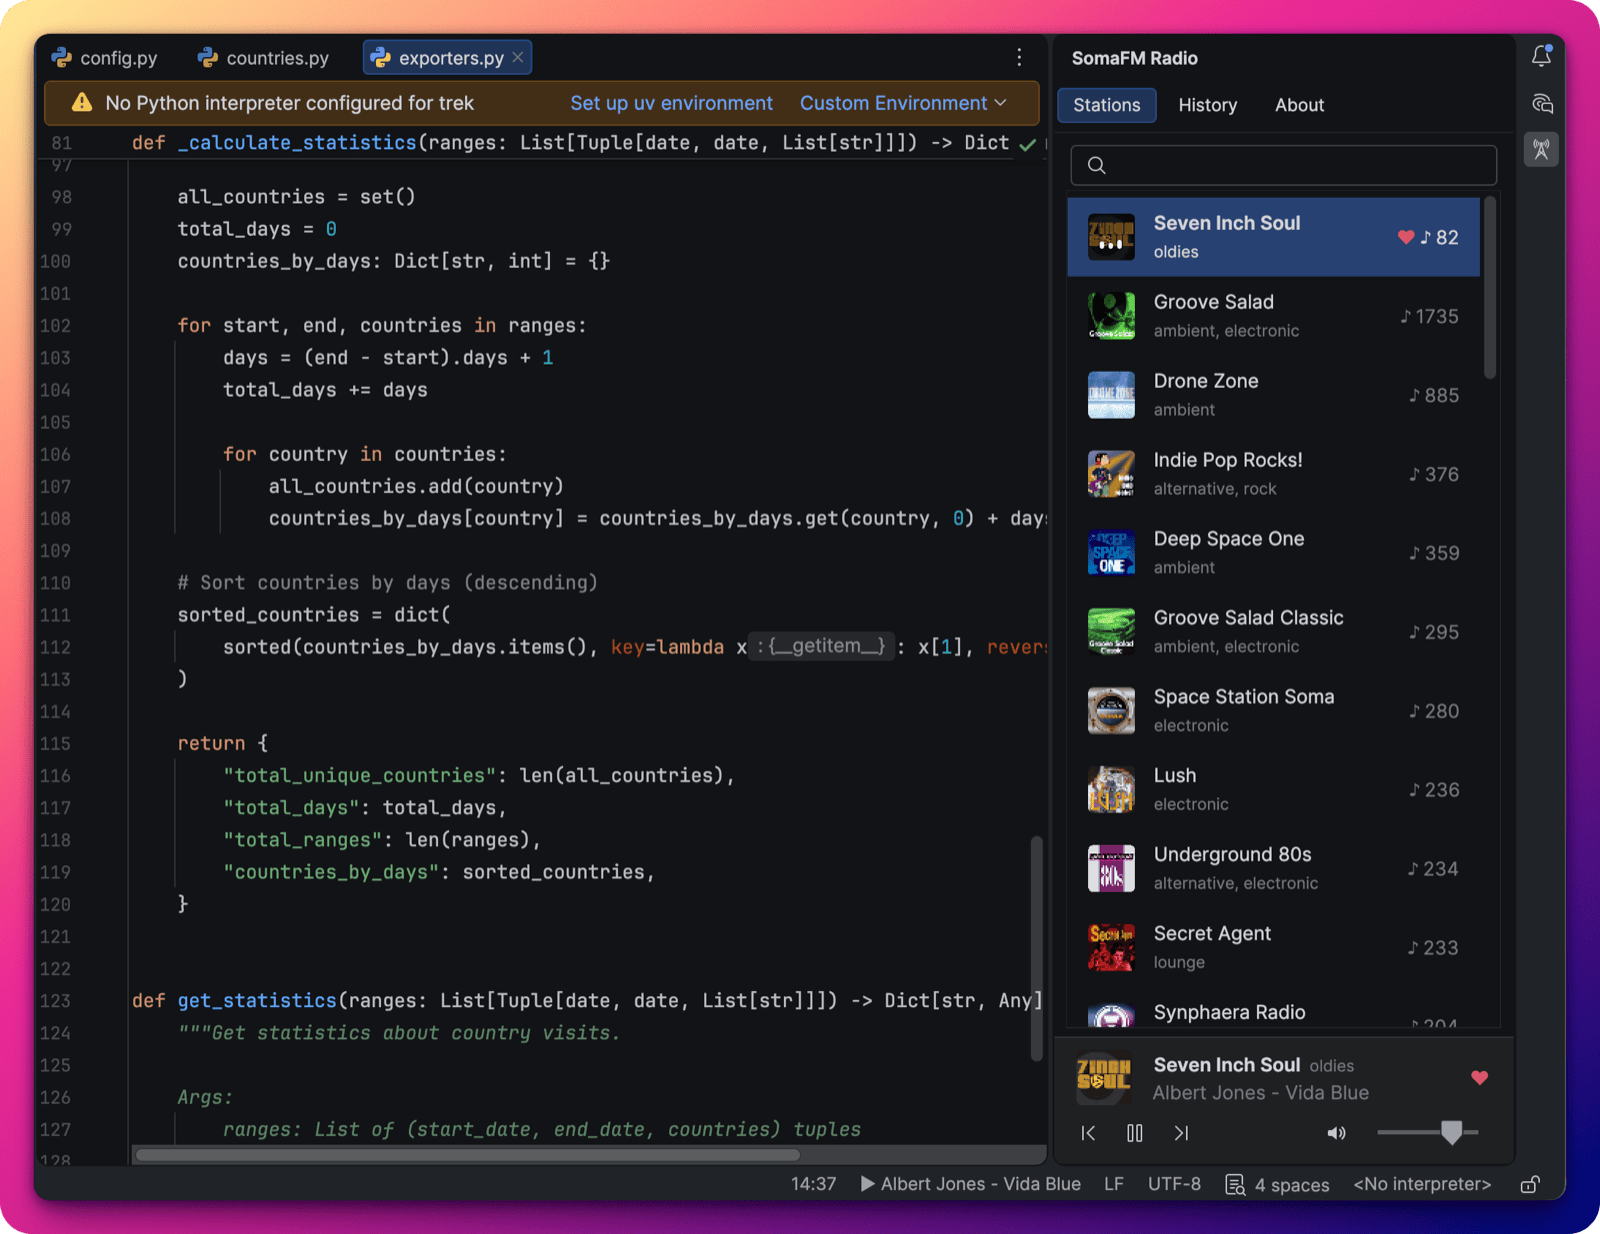Click the Secret Agent station artwork
The width and height of the screenshot is (1600, 1234).
coord(1111,948)
